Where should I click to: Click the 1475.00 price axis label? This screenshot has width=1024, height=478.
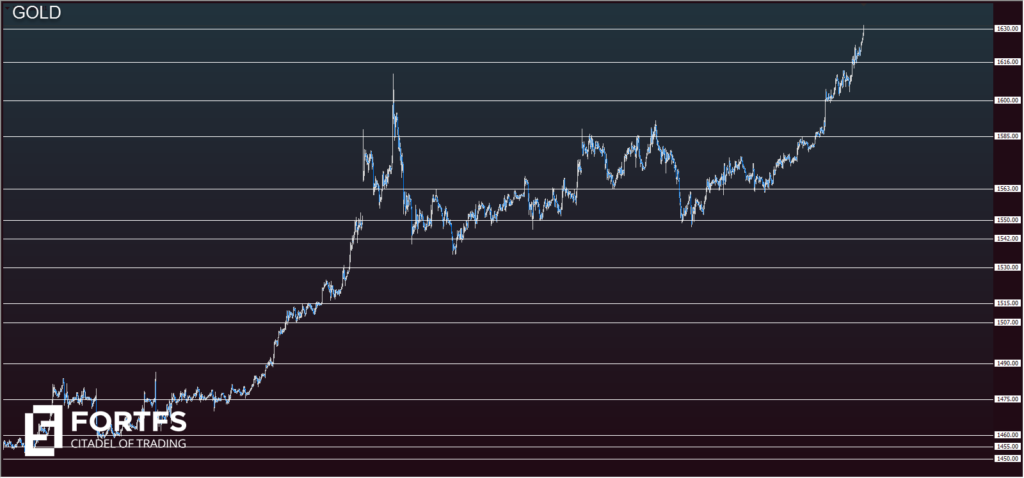click(x=1006, y=399)
